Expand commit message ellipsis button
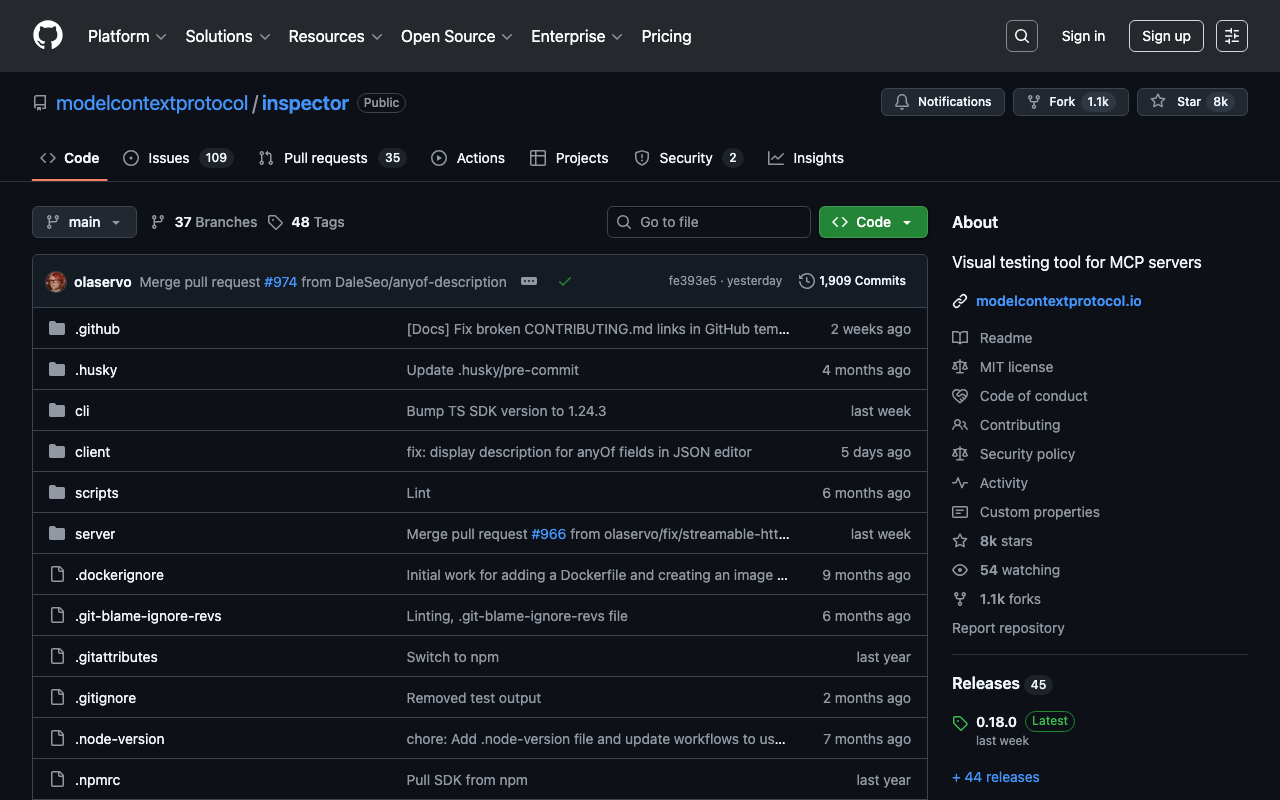Viewport: 1280px width, 800px height. pyautogui.click(x=529, y=282)
